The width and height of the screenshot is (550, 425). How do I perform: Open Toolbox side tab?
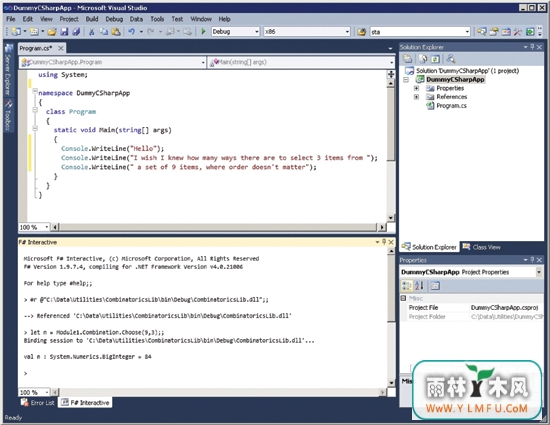(8, 115)
